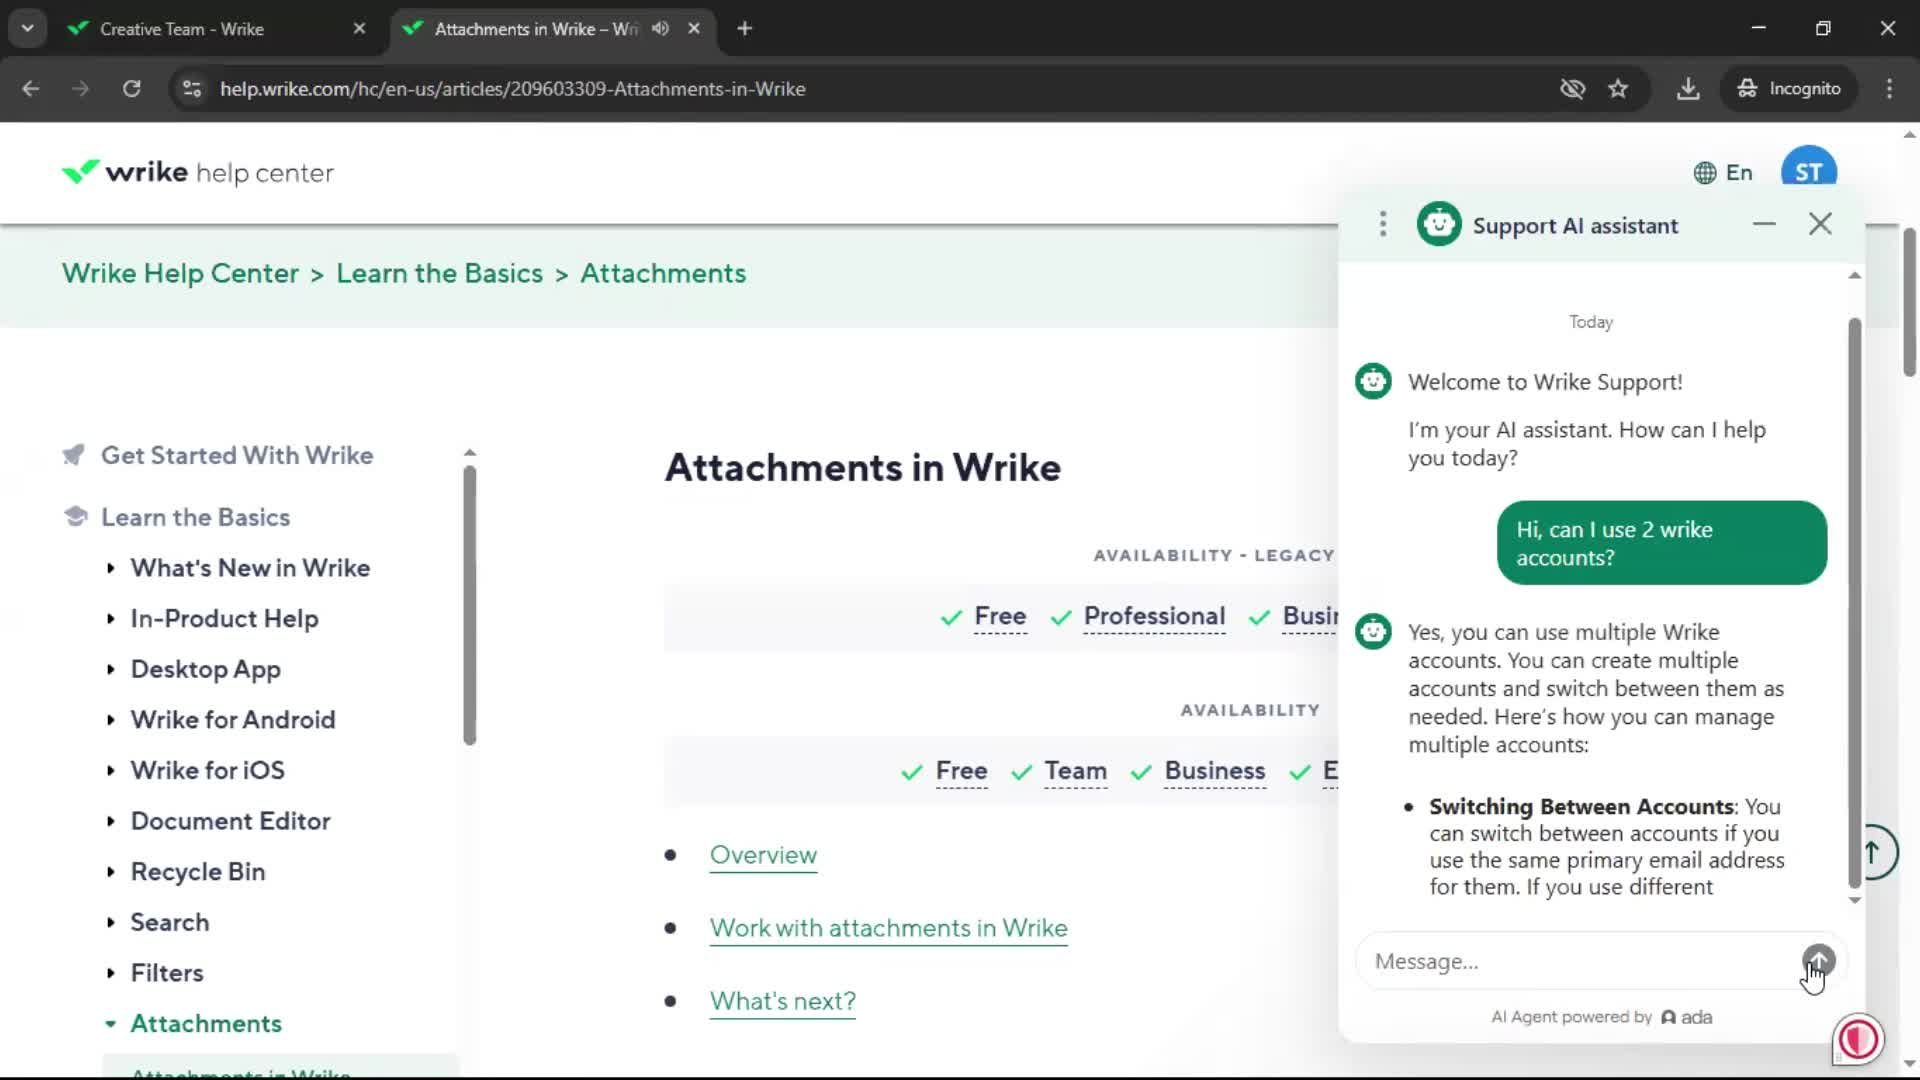Click the red circular extension icon bottom right
Viewport: 1920px width, 1080px height.
click(x=1858, y=1040)
